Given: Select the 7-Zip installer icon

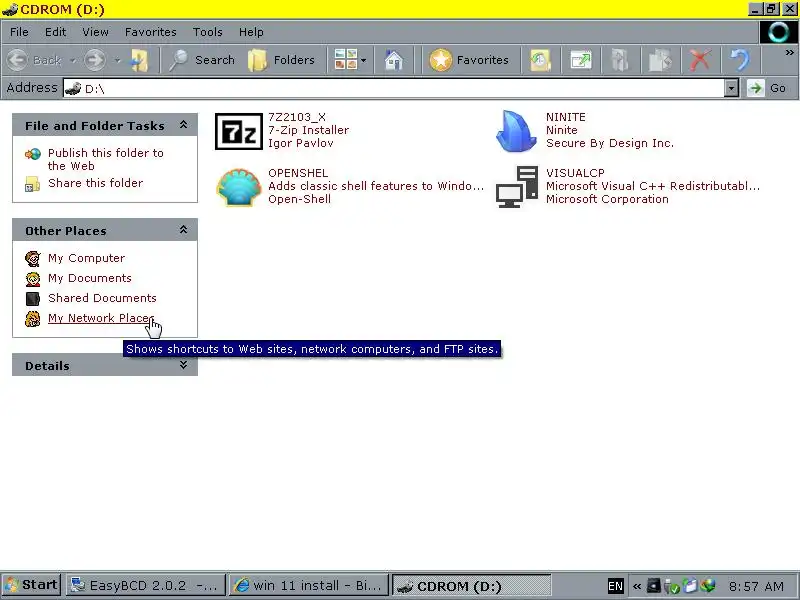Looking at the screenshot, I should point(239,132).
